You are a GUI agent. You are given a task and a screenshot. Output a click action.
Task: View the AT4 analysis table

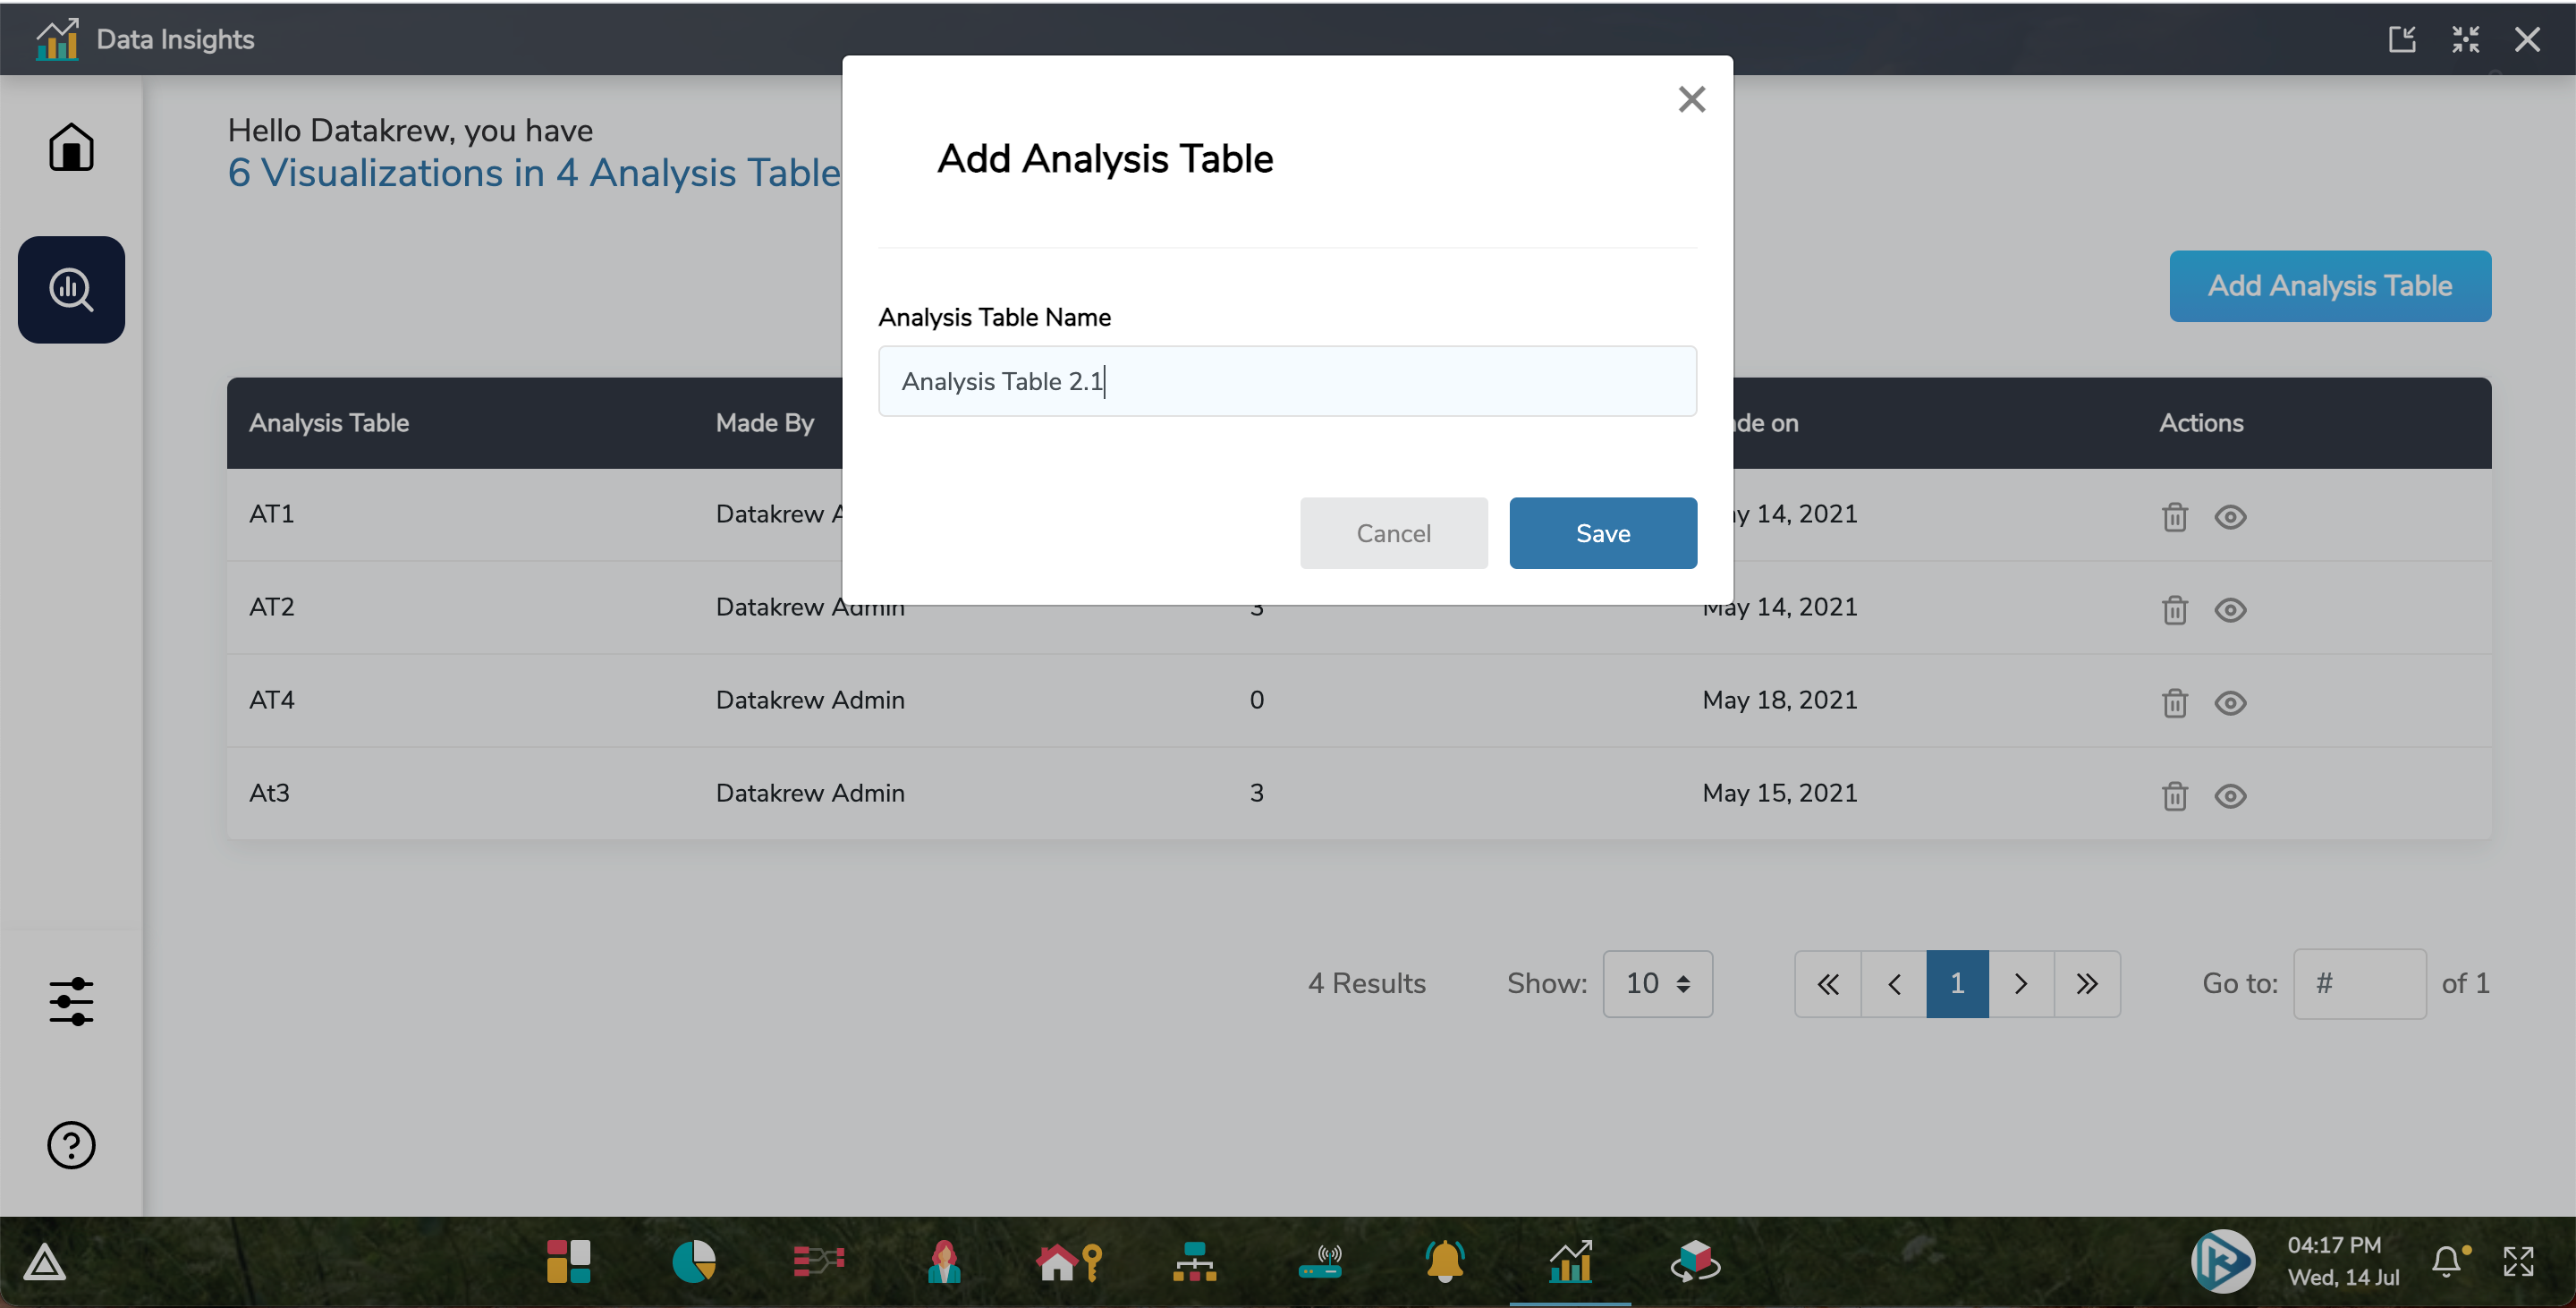(x=2230, y=703)
